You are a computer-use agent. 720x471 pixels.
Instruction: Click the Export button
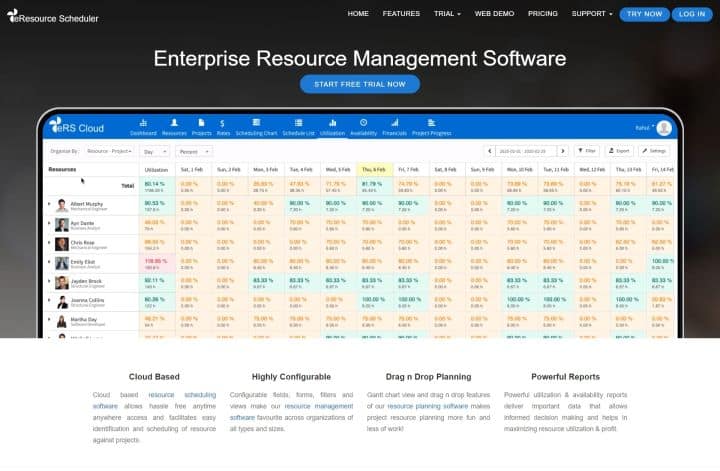tap(619, 151)
